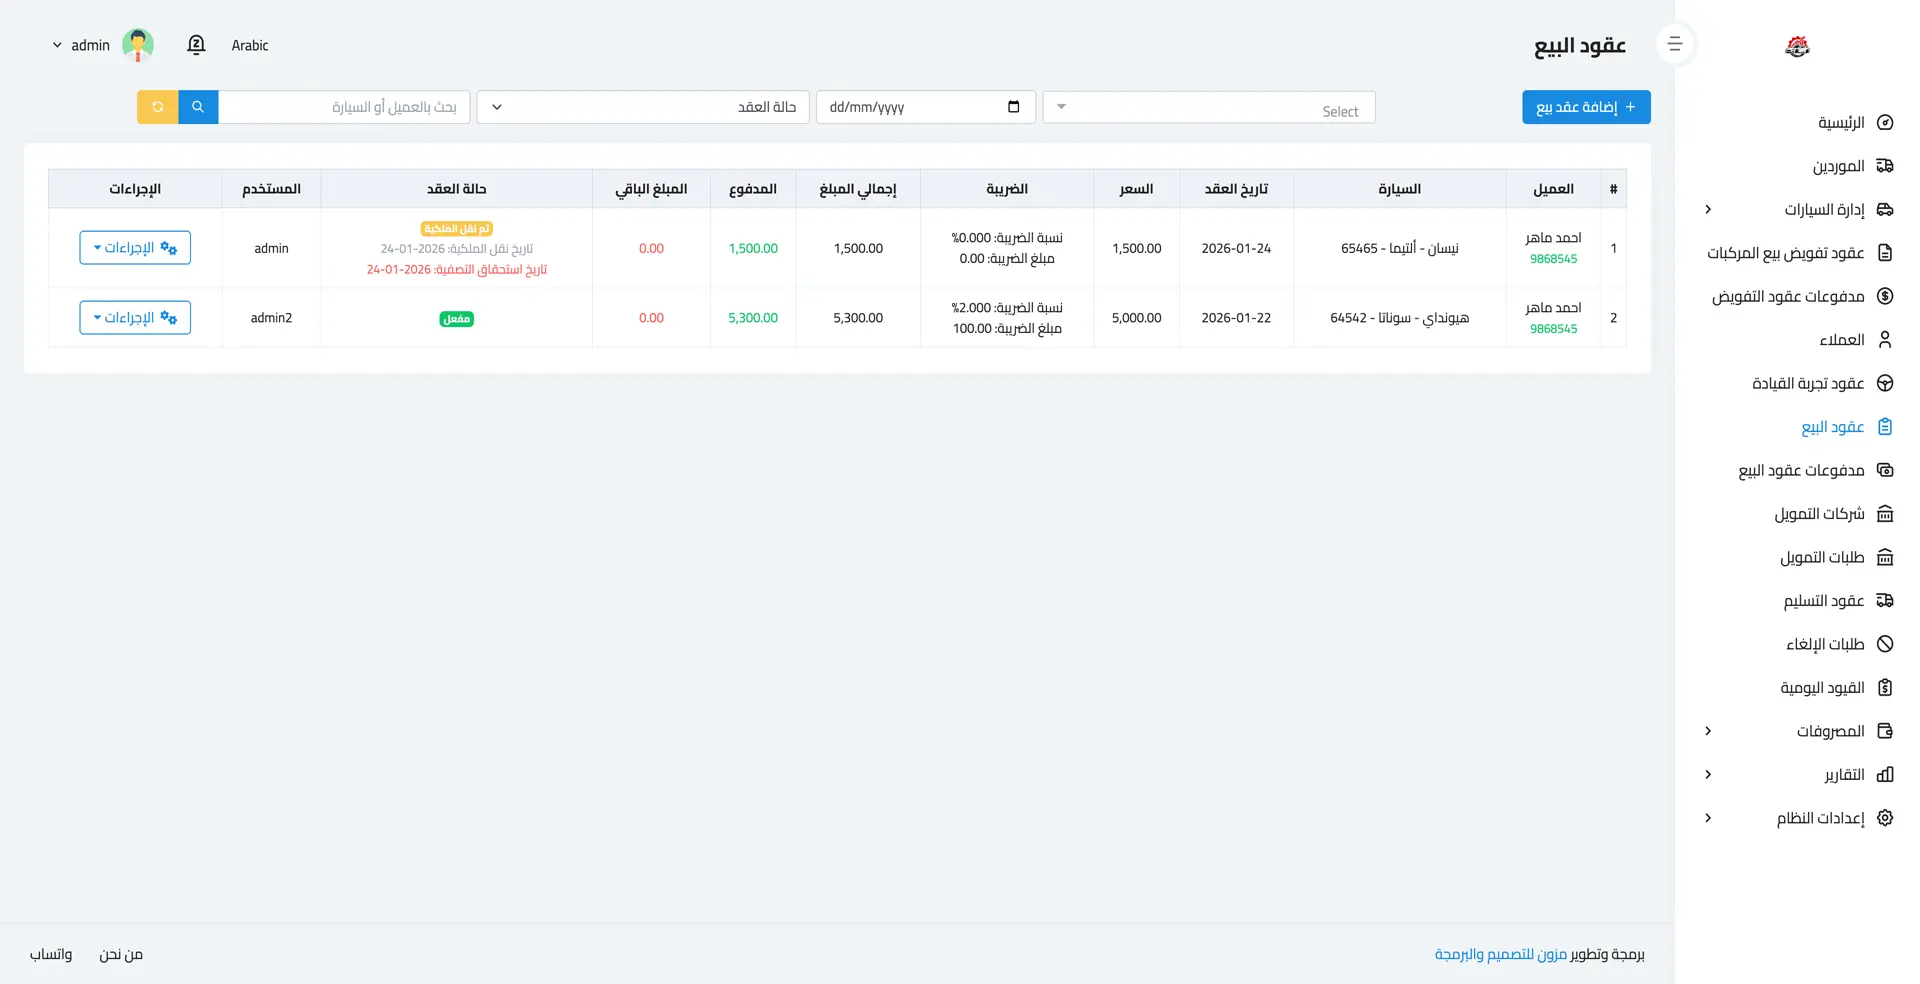Screen dimensions: 1920x984
Task: Click the yellow refresh reset button
Action: tap(157, 107)
